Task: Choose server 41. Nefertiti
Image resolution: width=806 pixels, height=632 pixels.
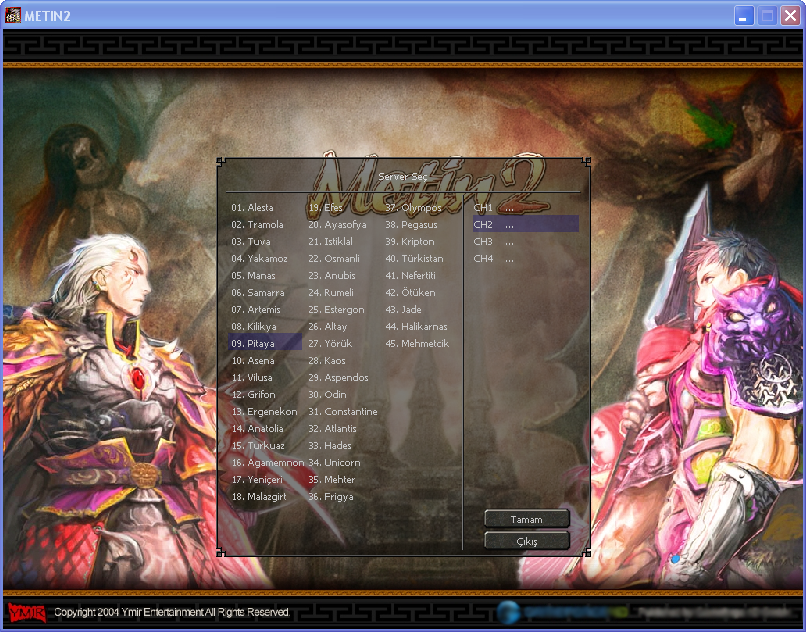Action: click(410, 276)
